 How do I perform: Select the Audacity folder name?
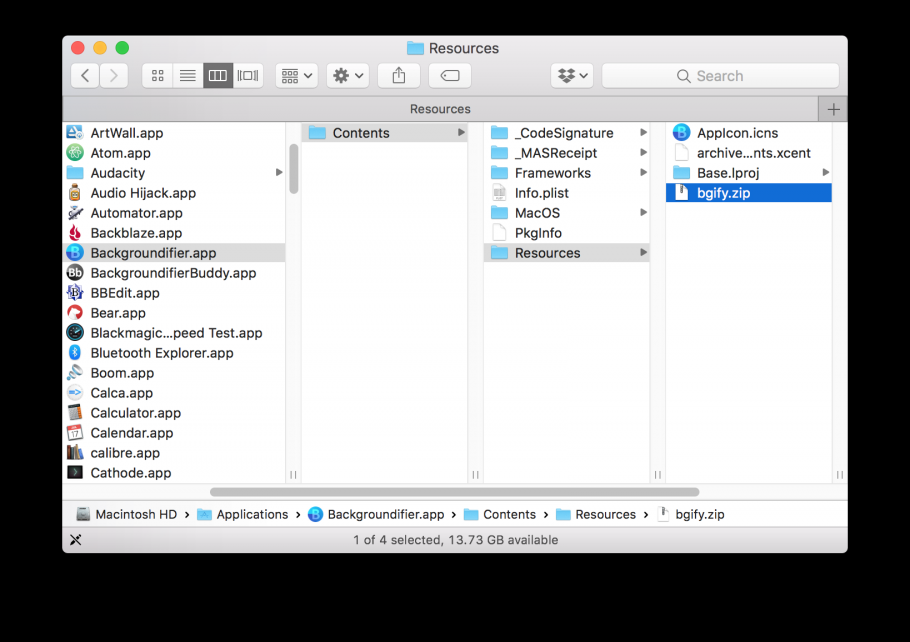[x=118, y=173]
